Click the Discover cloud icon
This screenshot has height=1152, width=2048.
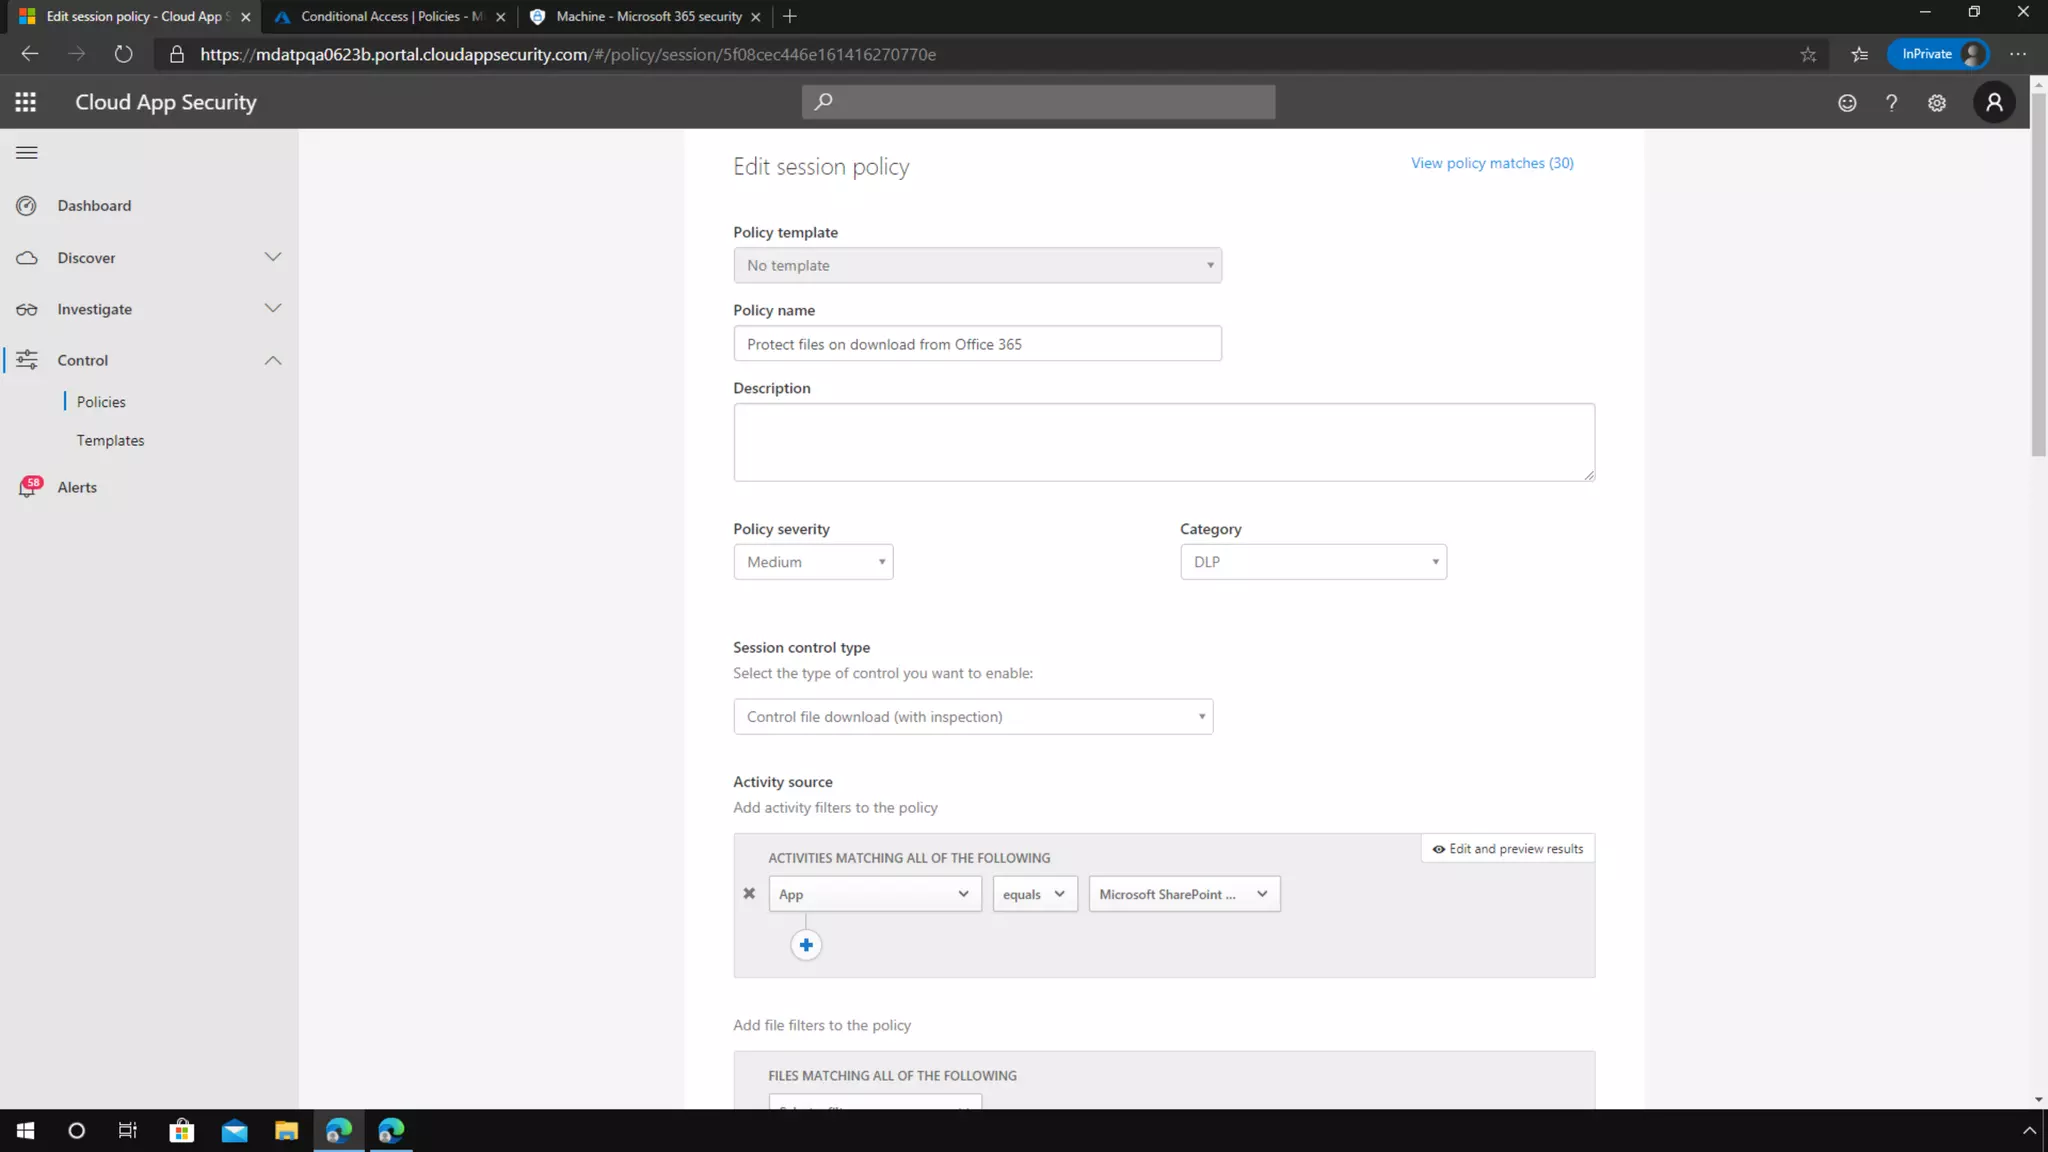tap(27, 258)
